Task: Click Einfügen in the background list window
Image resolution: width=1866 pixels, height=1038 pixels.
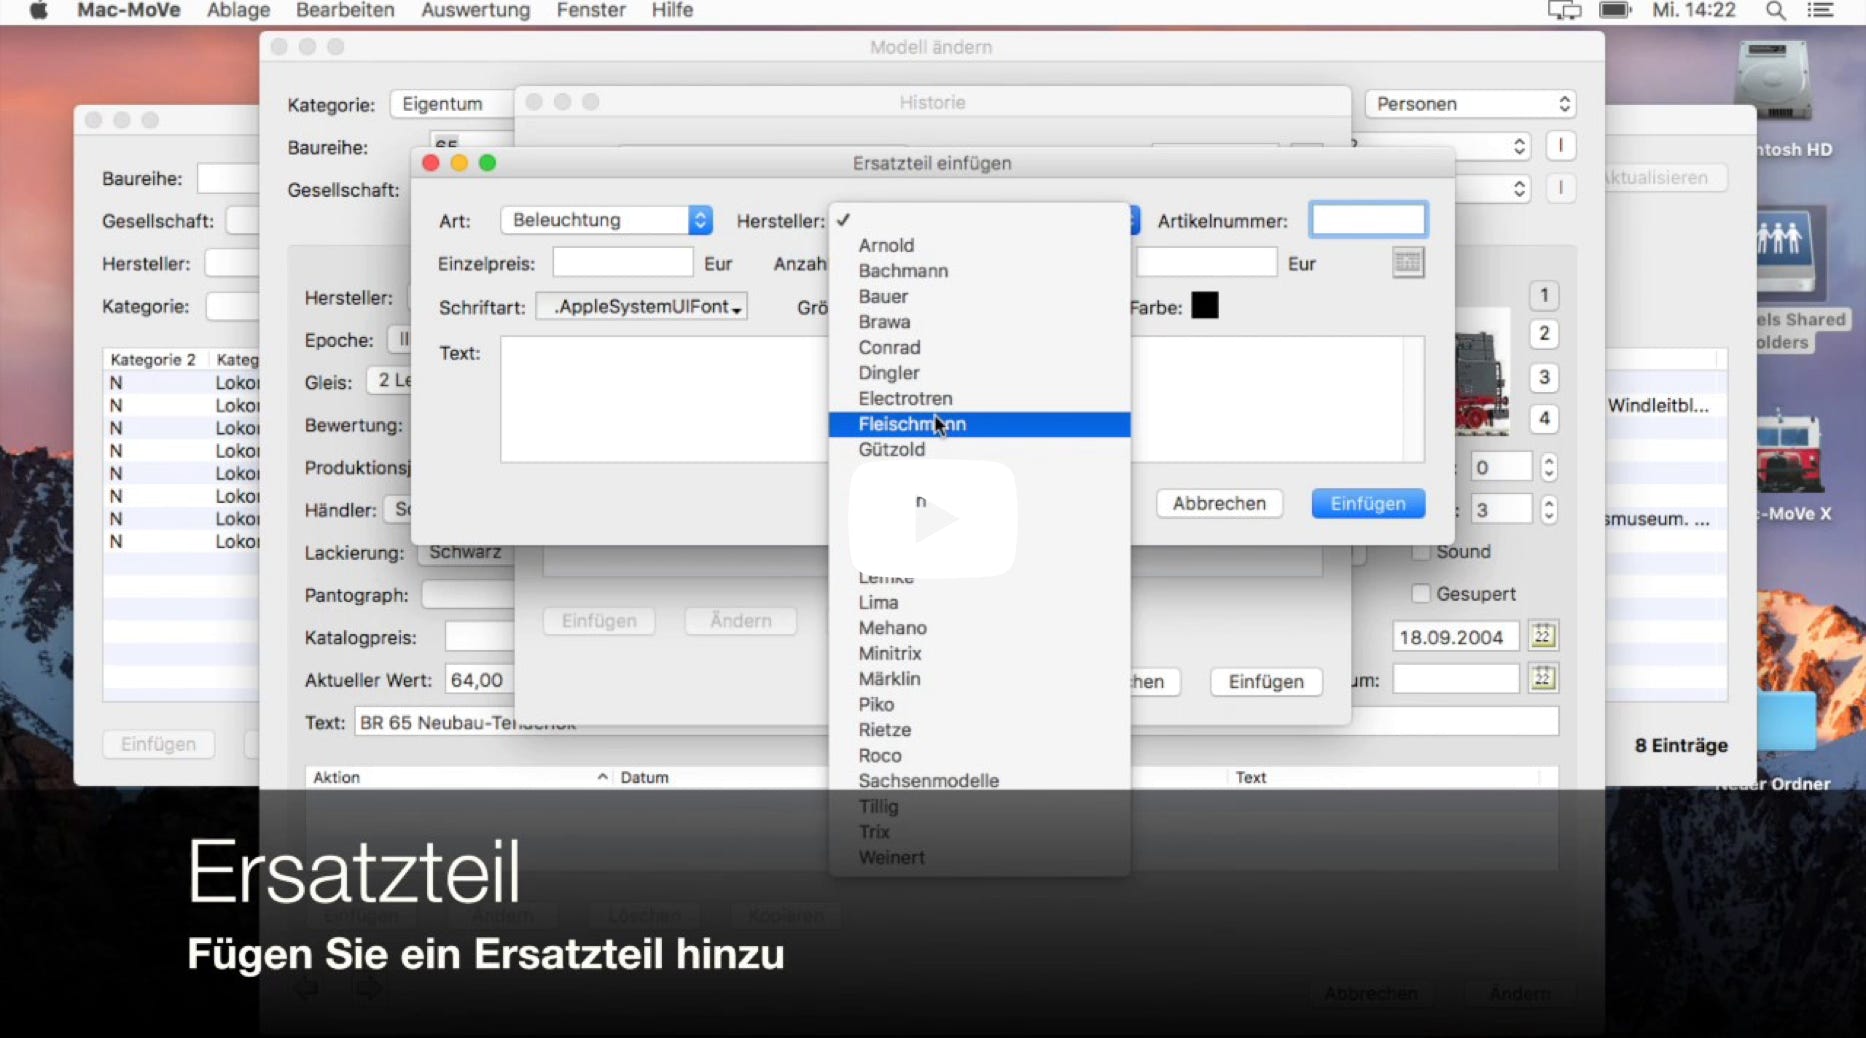Action: [158, 744]
